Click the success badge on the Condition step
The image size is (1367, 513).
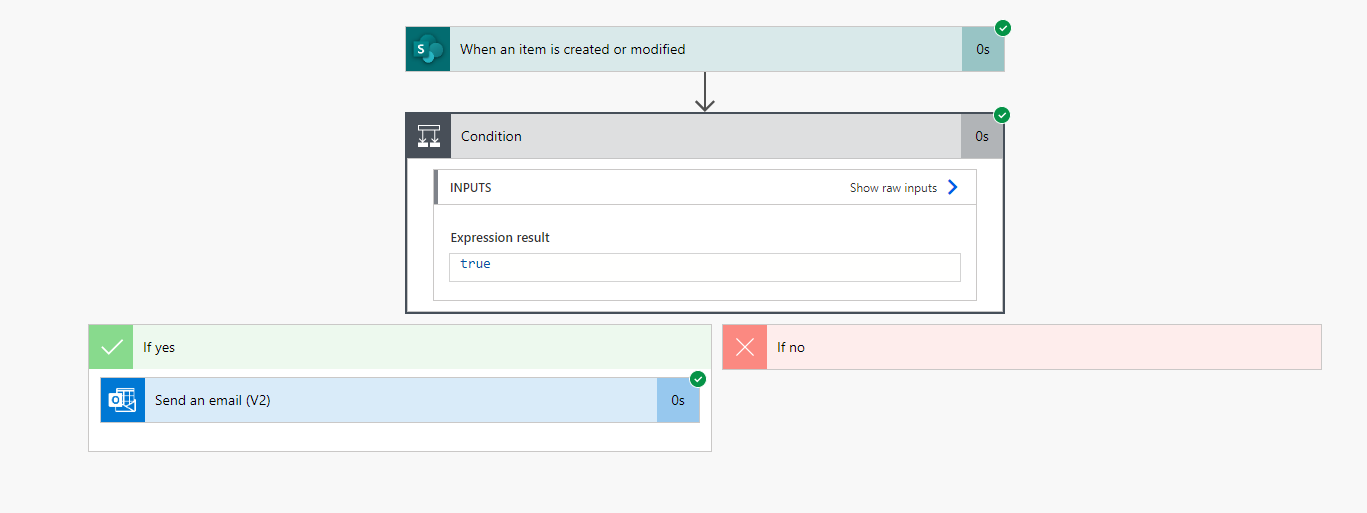click(1002, 115)
